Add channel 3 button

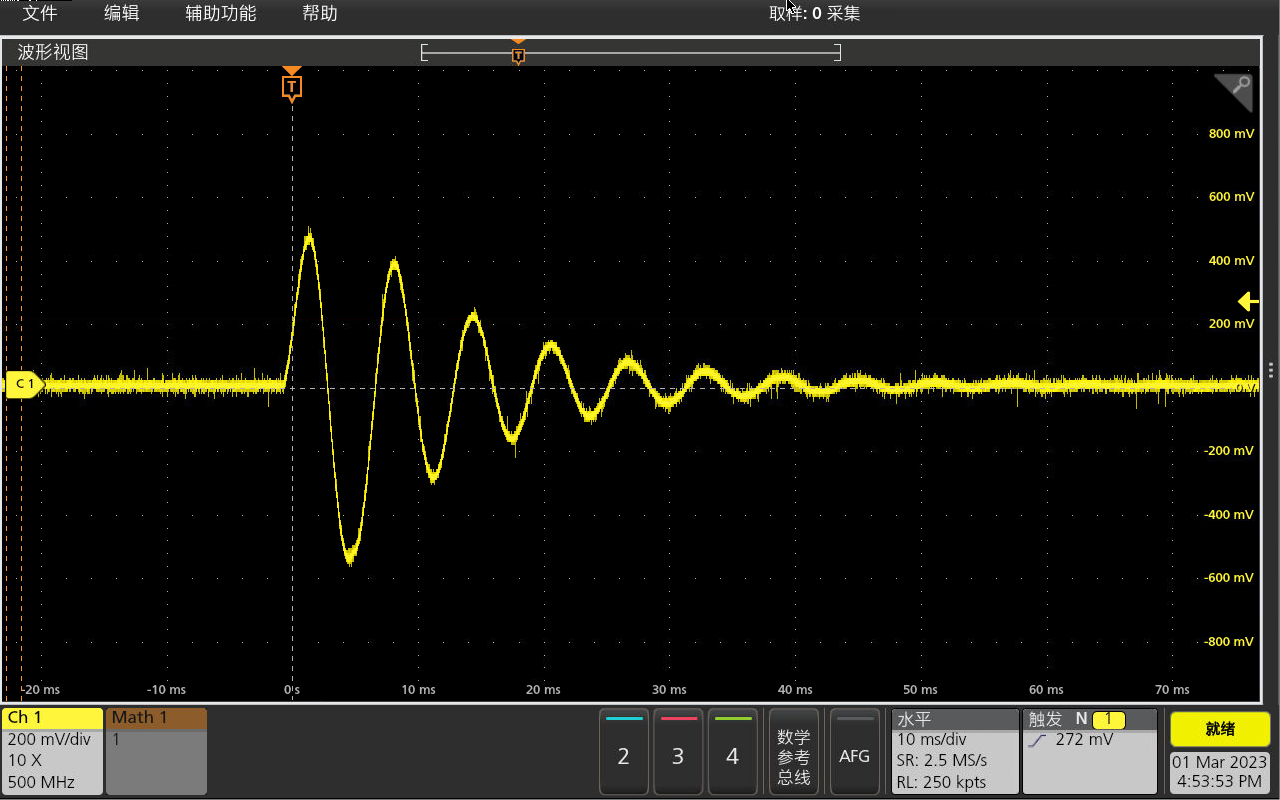(x=678, y=751)
